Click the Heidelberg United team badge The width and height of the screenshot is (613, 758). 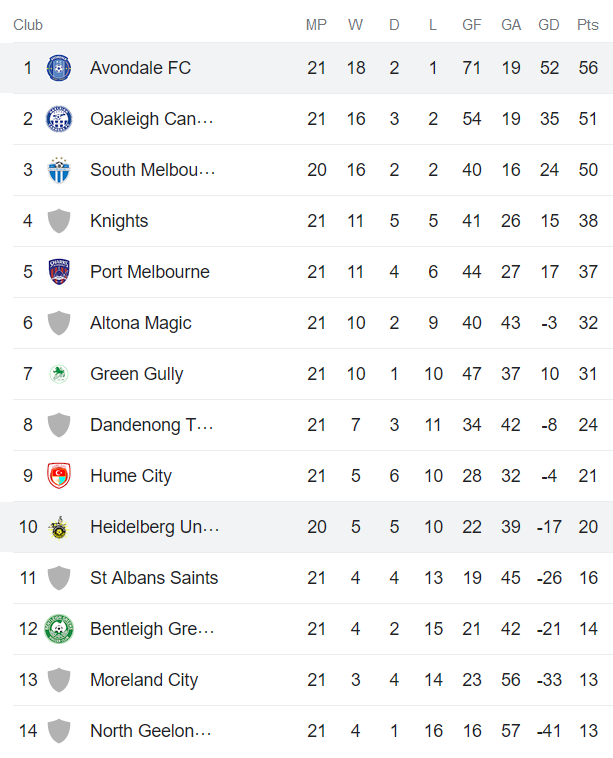(x=59, y=527)
